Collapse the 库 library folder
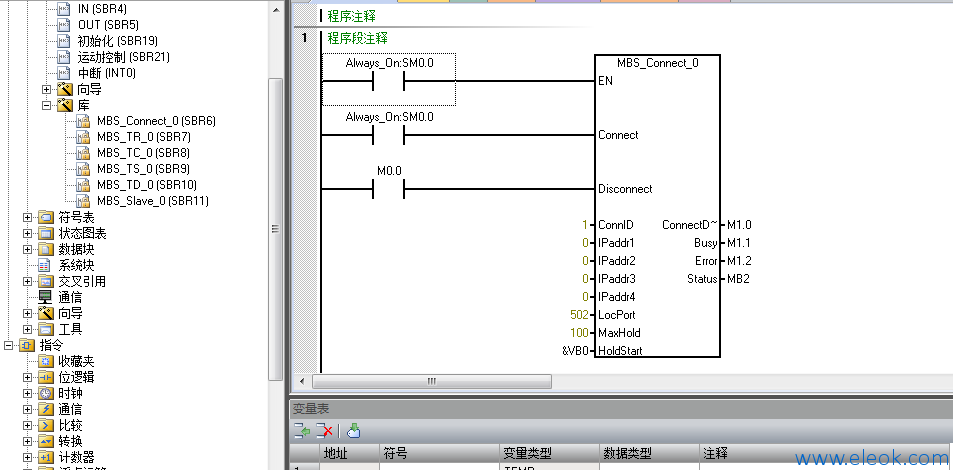 coord(46,105)
